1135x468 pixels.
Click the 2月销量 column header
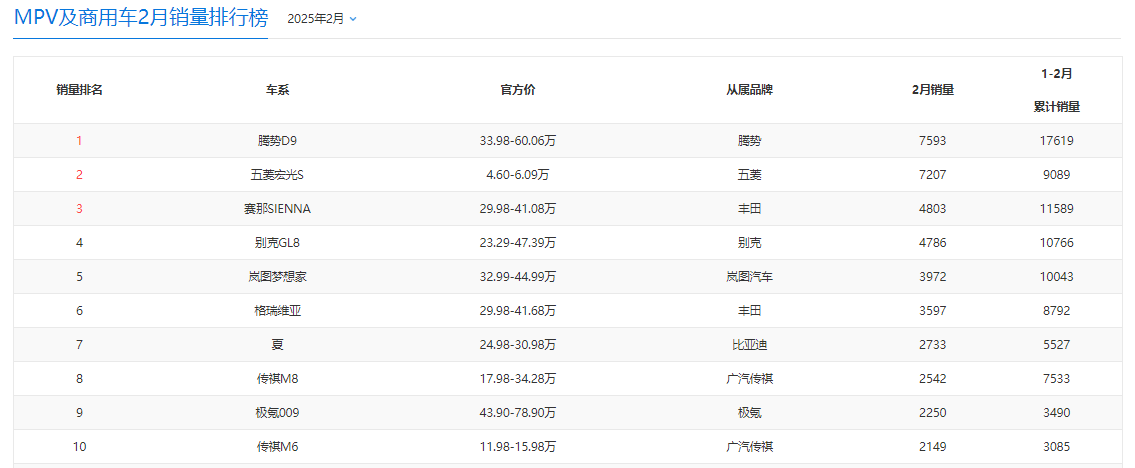click(x=932, y=90)
